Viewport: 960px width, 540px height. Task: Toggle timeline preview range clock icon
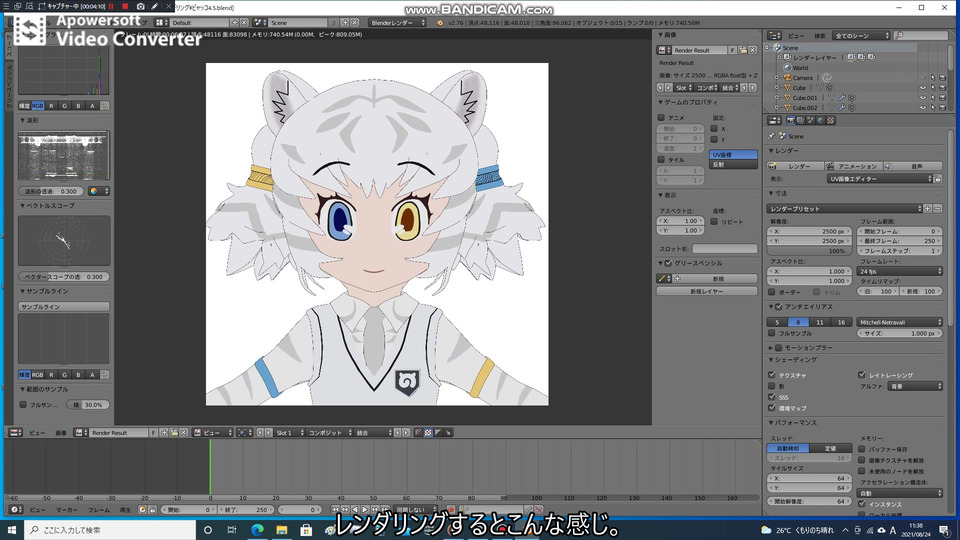click(142, 509)
